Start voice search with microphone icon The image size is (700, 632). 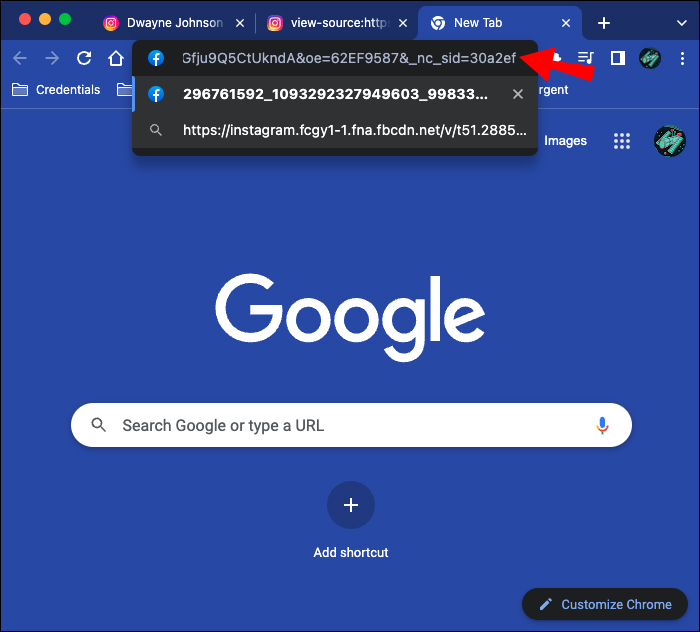click(602, 425)
